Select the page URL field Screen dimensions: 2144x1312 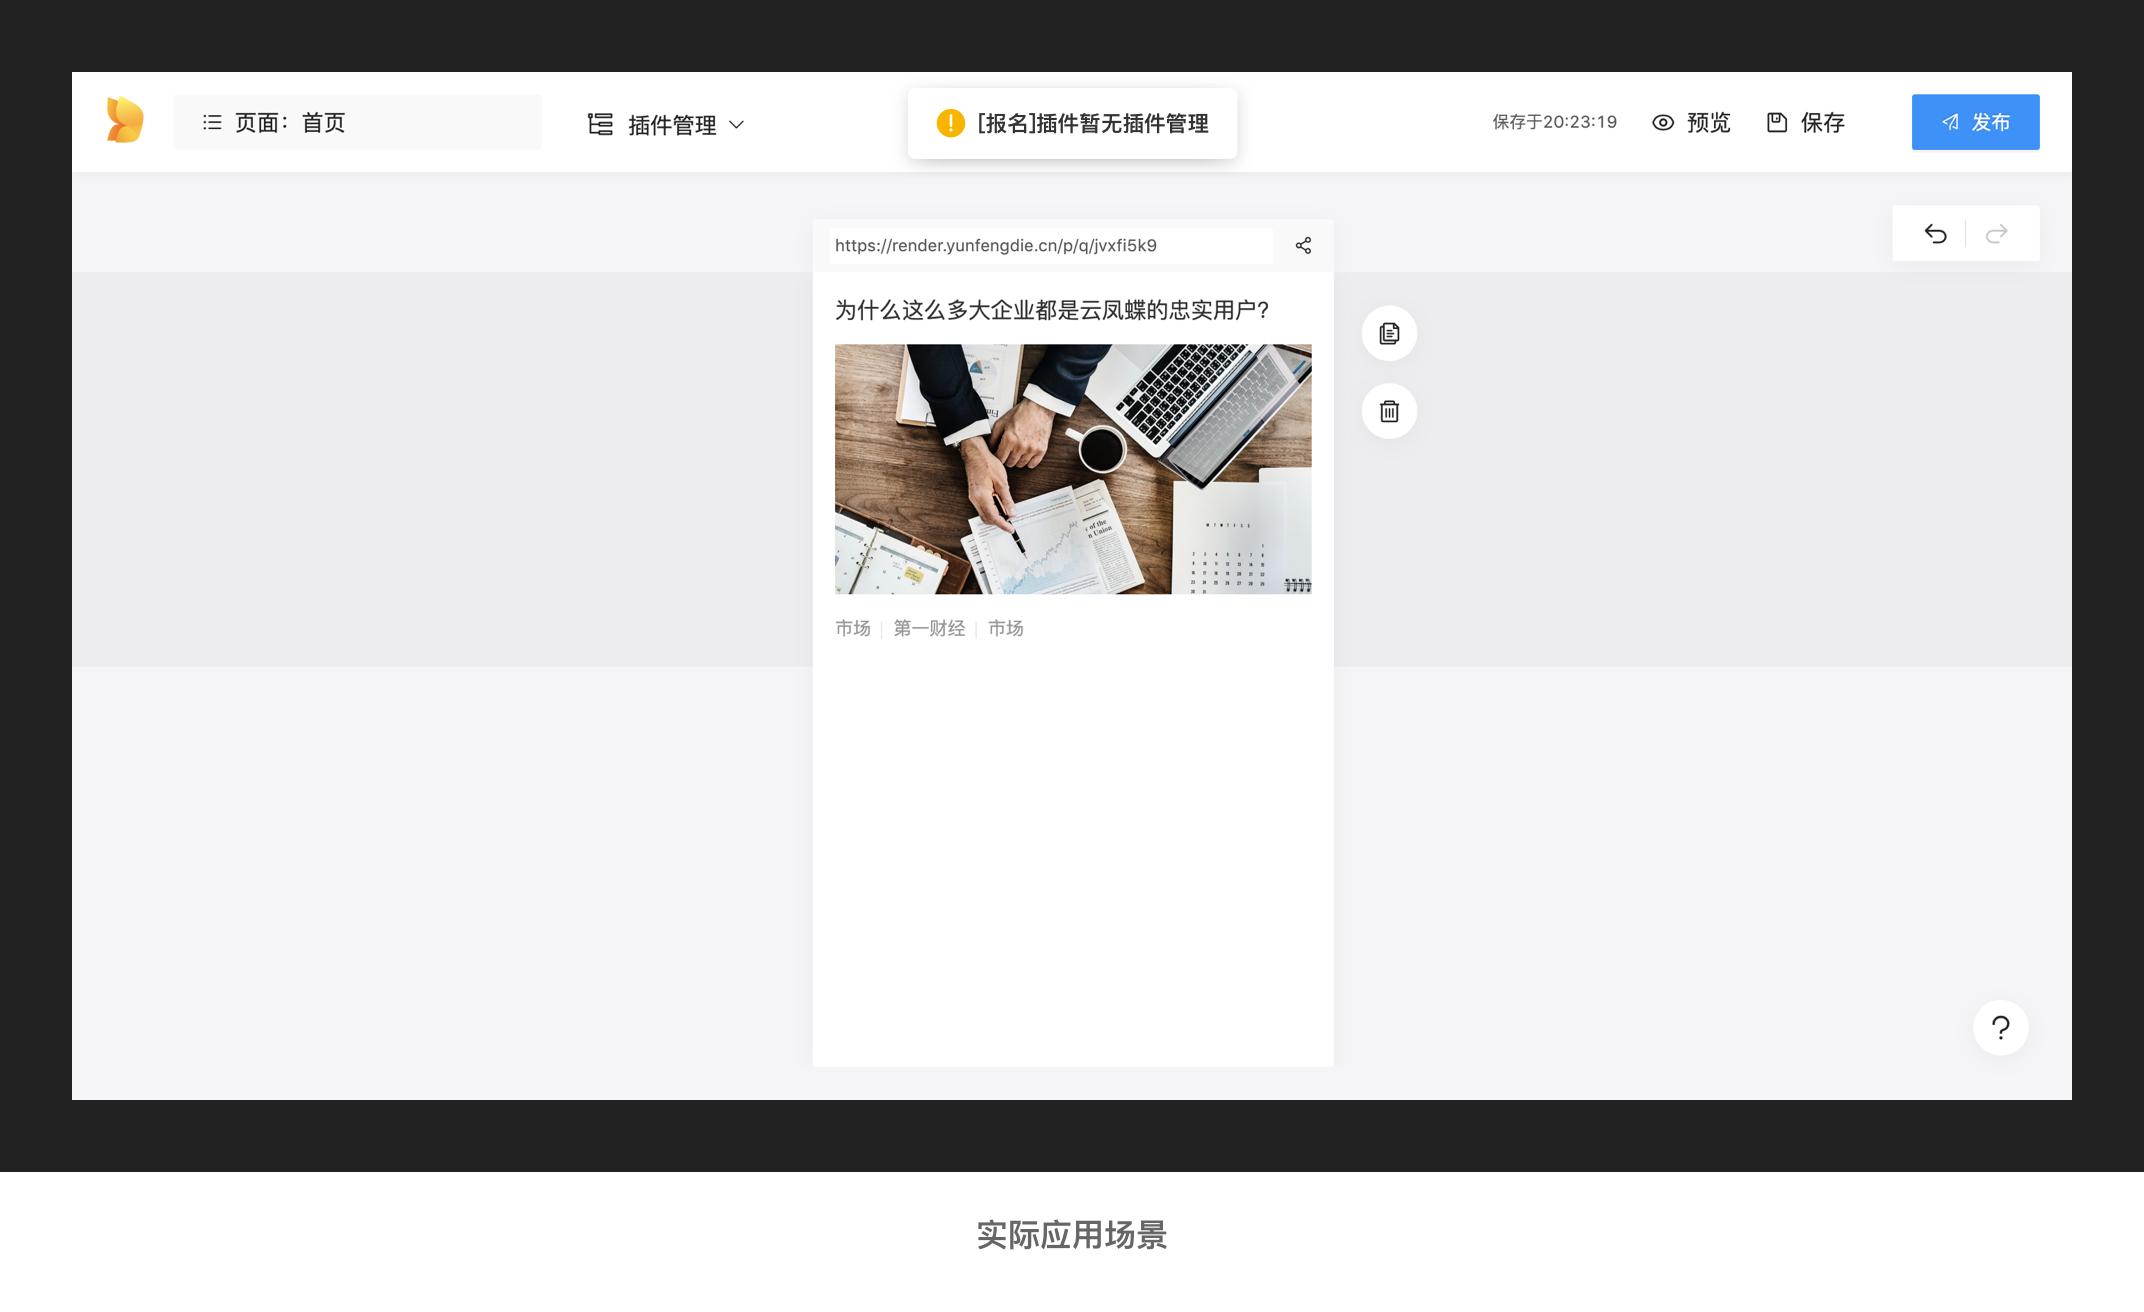click(1050, 246)
